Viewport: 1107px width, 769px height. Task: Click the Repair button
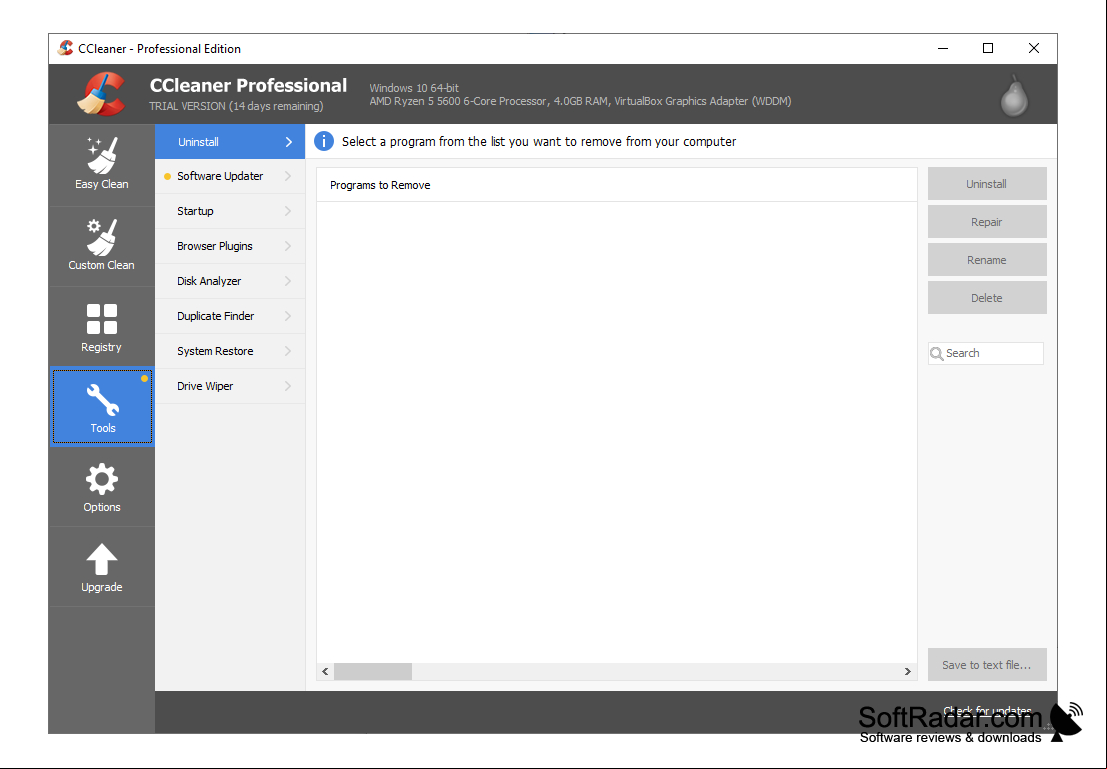[987, 222]
